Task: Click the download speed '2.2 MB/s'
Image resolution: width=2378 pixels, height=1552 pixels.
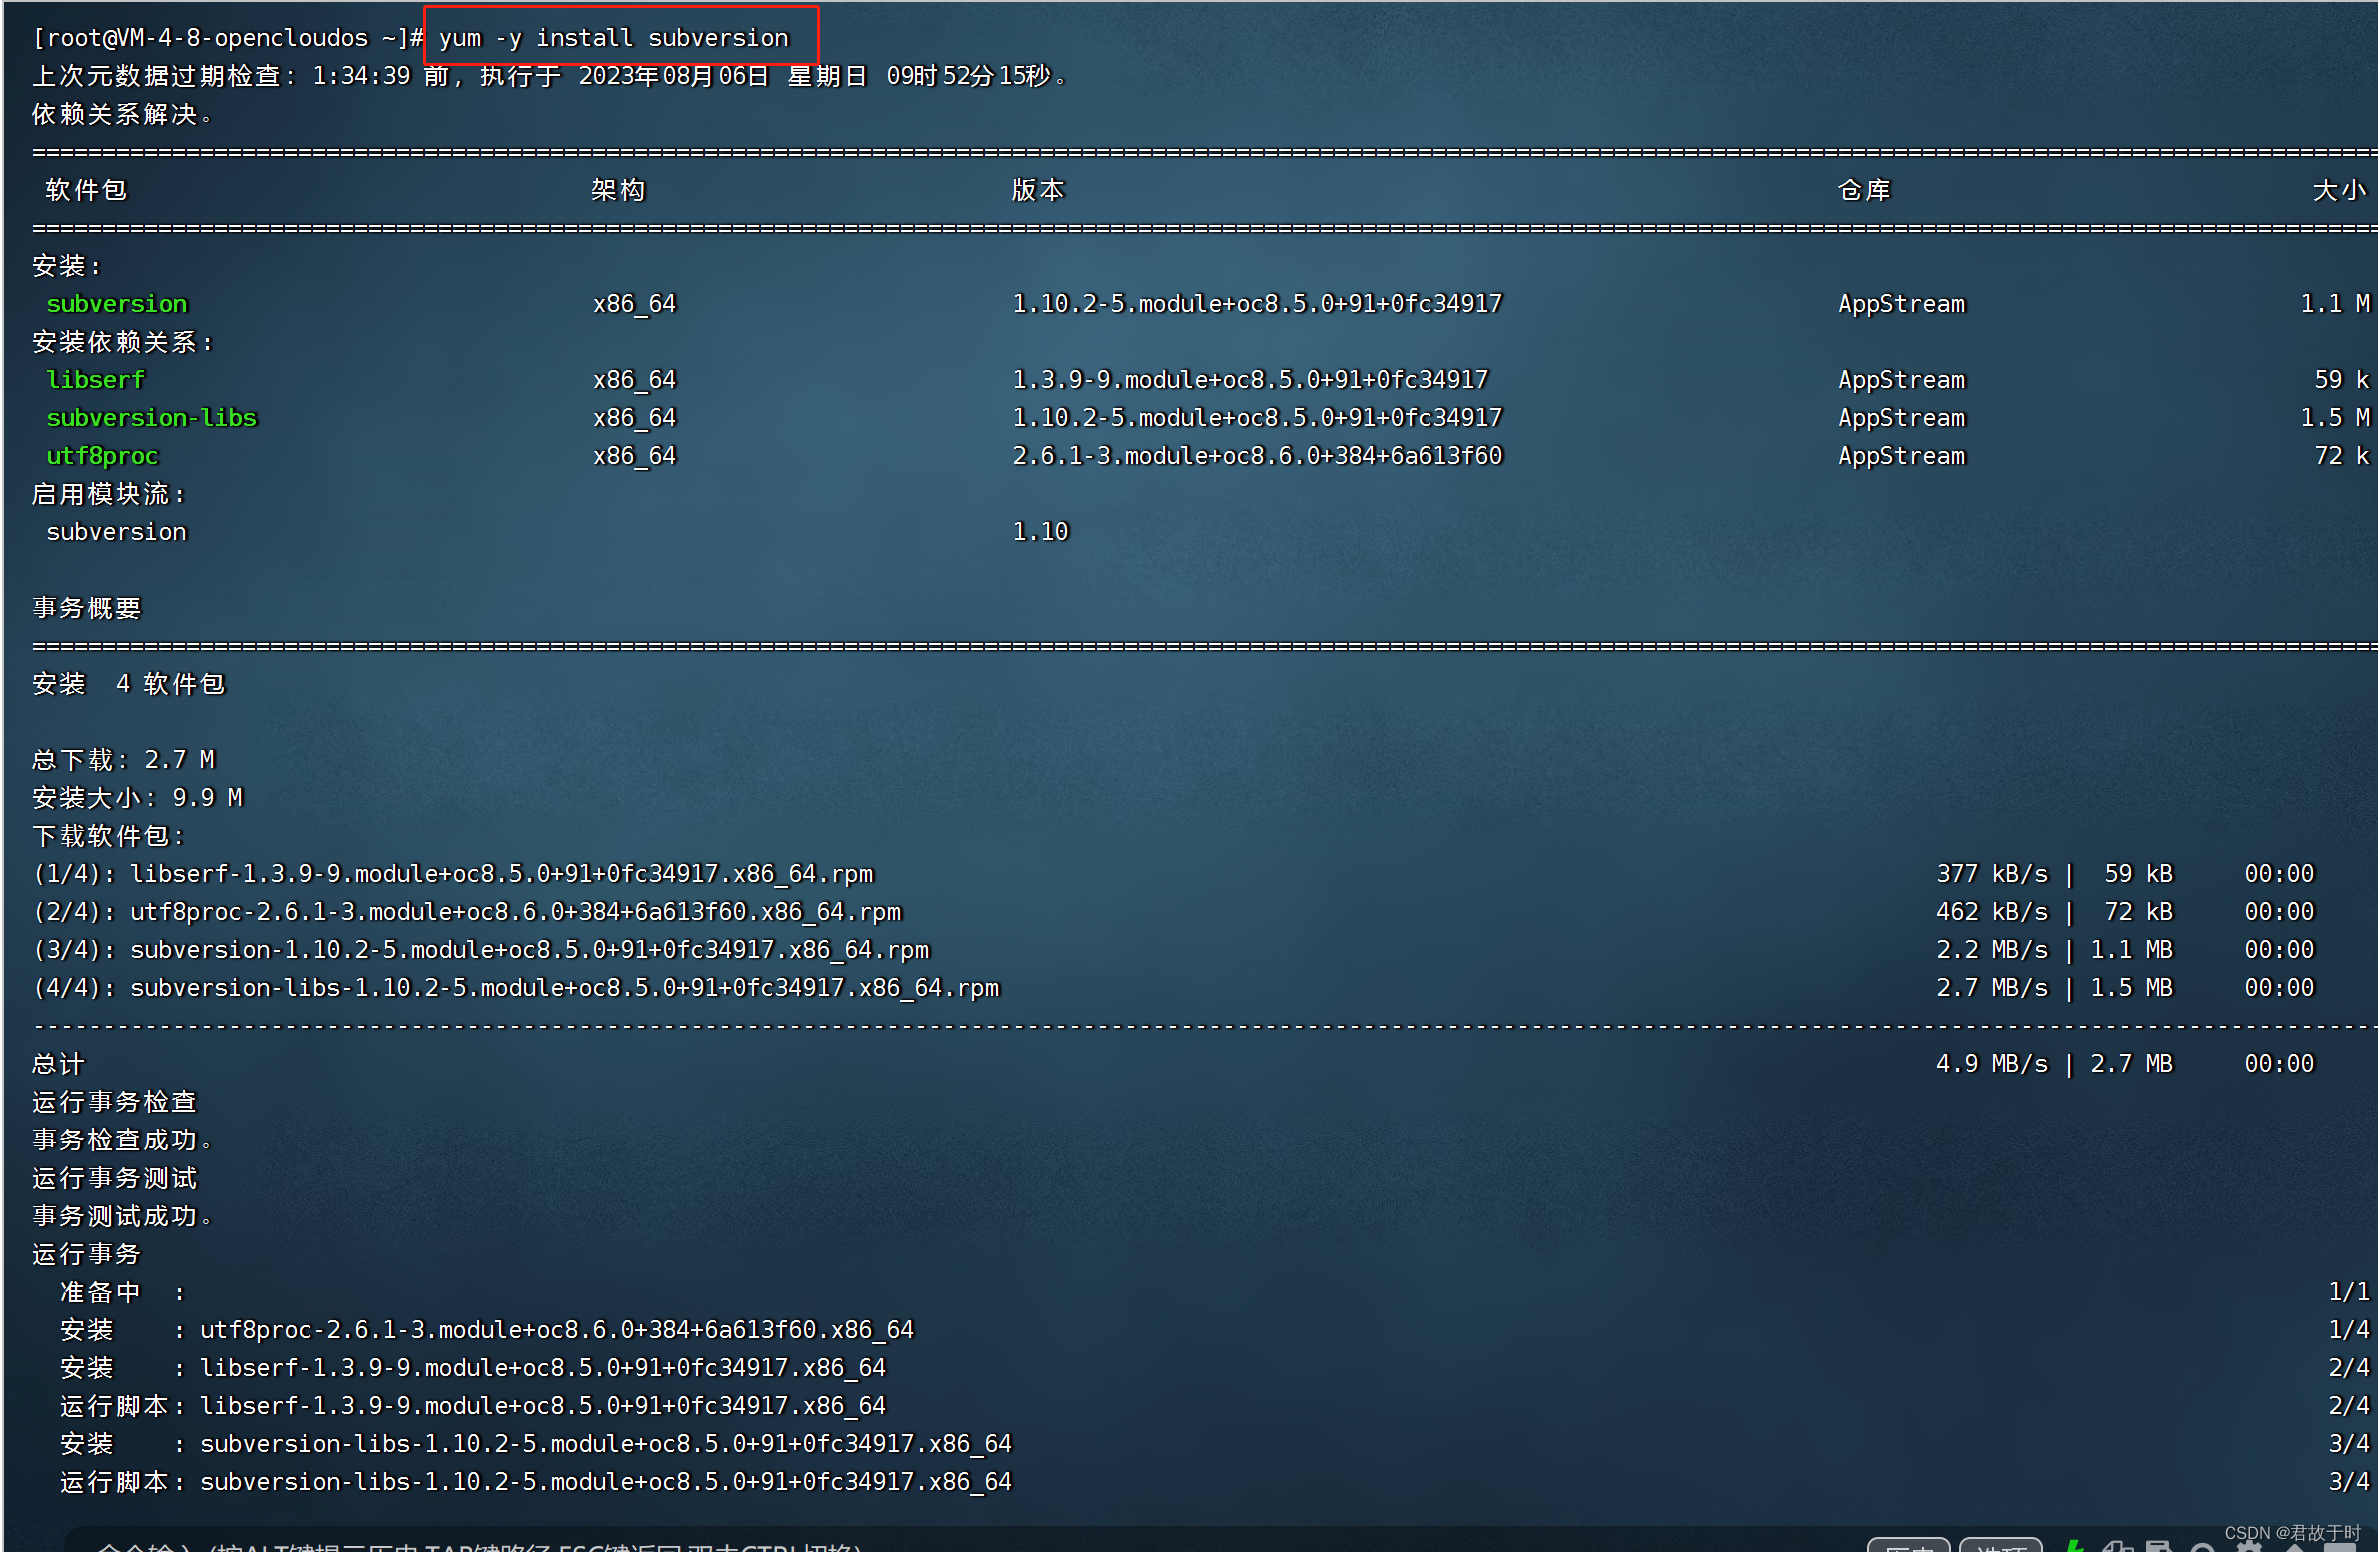Action: 1992,950
